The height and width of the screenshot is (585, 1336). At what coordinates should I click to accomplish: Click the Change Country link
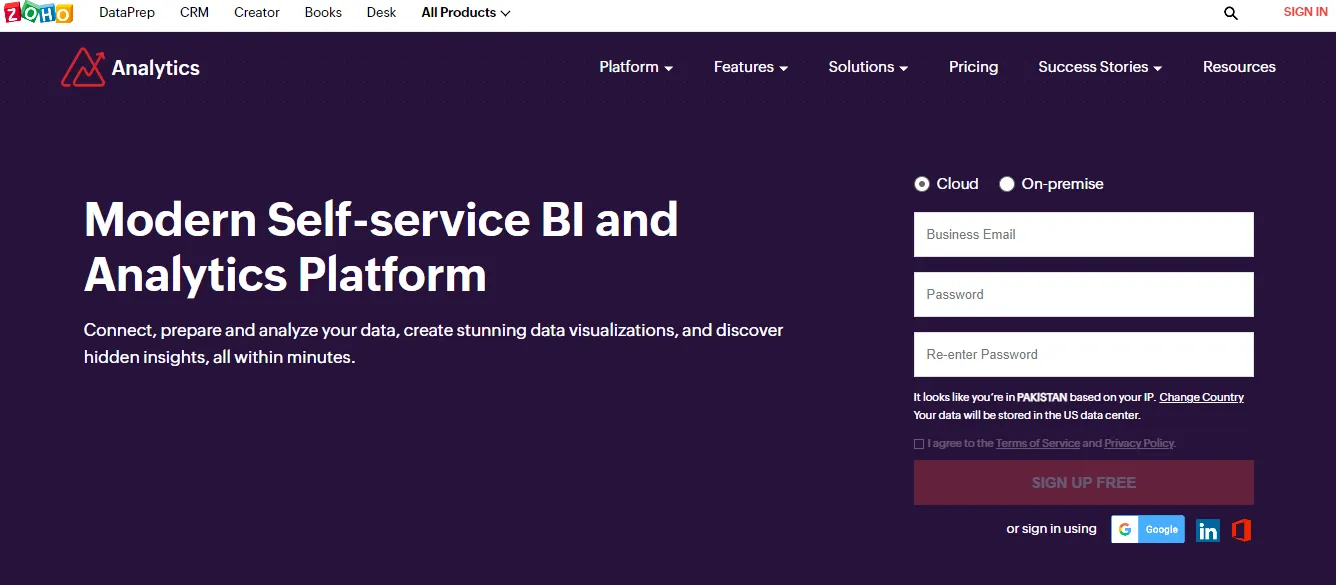[1201, 397]
